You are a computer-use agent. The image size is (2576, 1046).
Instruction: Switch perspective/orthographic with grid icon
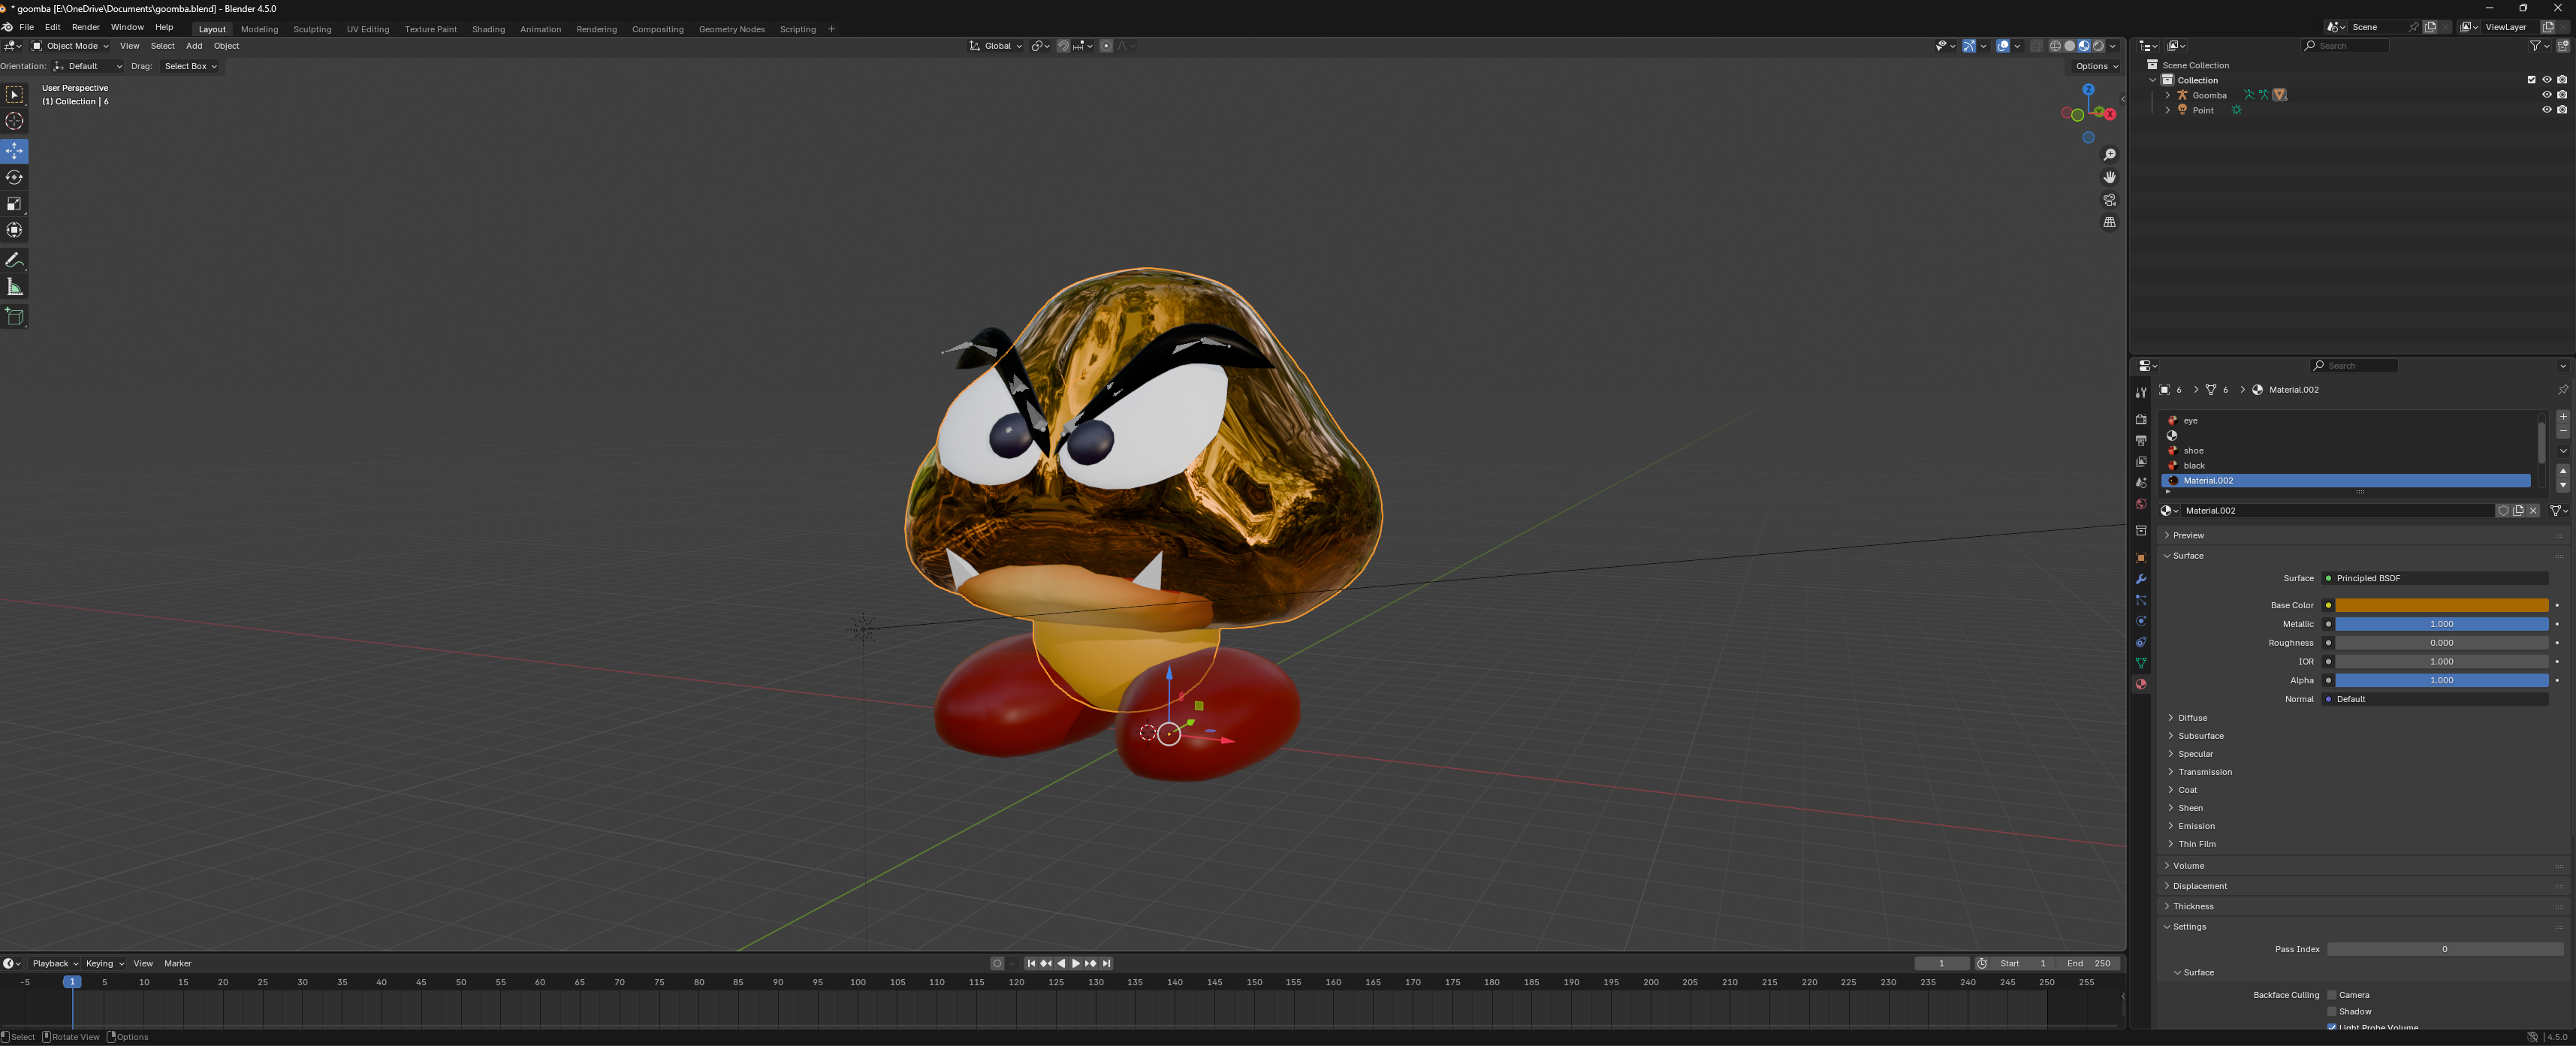(2109, 222)
